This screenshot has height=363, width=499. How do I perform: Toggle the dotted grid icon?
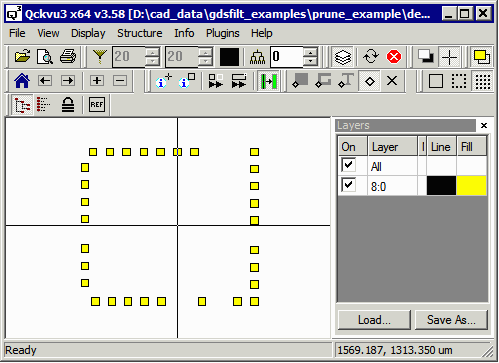tap(482, 81)
